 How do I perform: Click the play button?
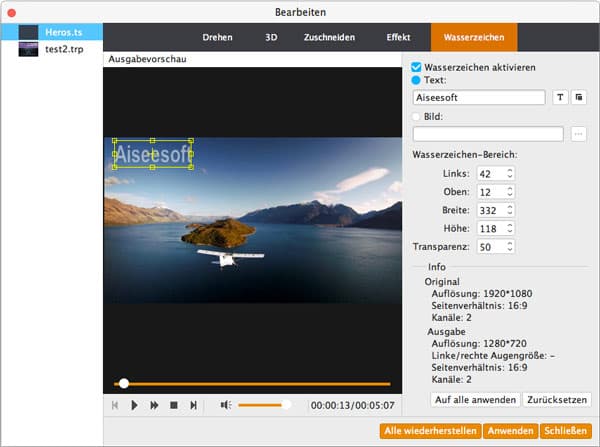134,405
